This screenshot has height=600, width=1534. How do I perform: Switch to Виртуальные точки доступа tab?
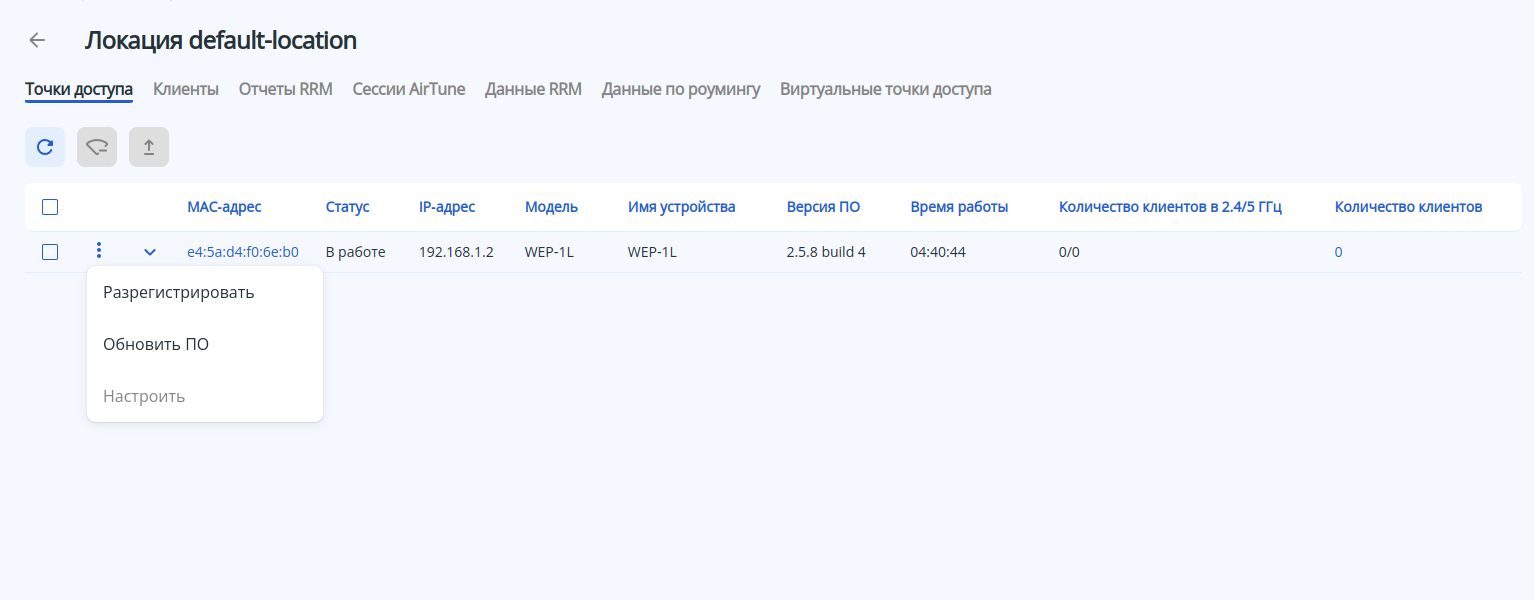pyautogui.click(x=886, y=89)
